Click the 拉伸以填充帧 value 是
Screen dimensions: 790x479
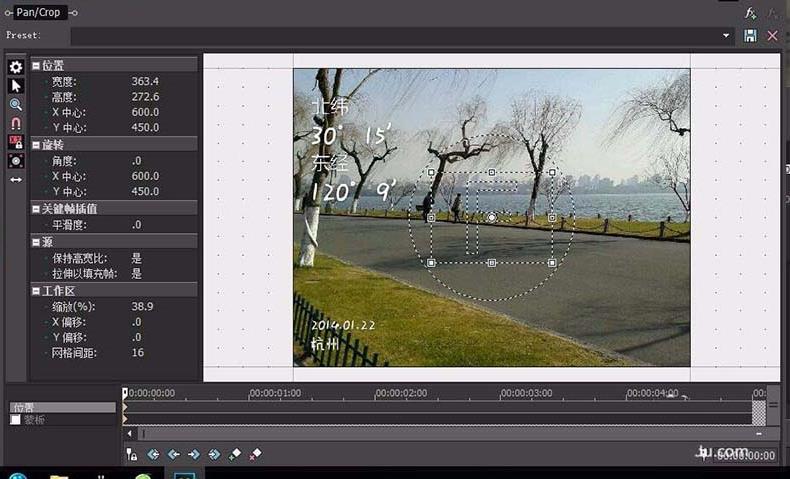point(137,274)
